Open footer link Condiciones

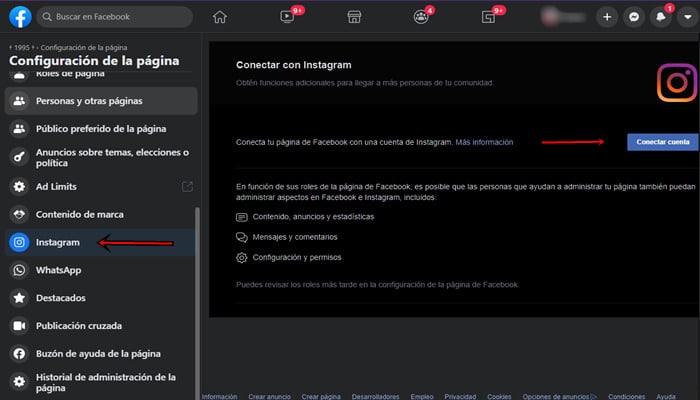coord(627,396)
